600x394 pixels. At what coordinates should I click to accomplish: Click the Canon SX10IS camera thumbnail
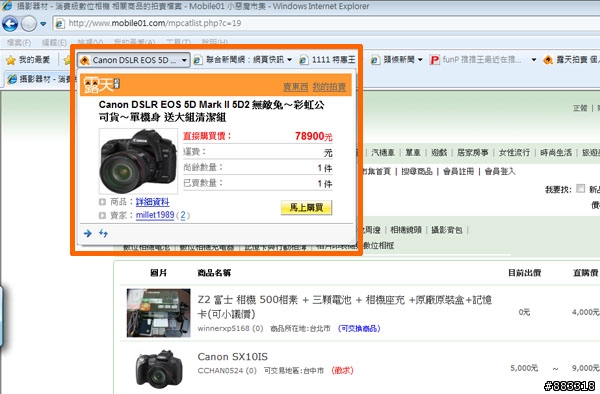click(x=159, y=368)
